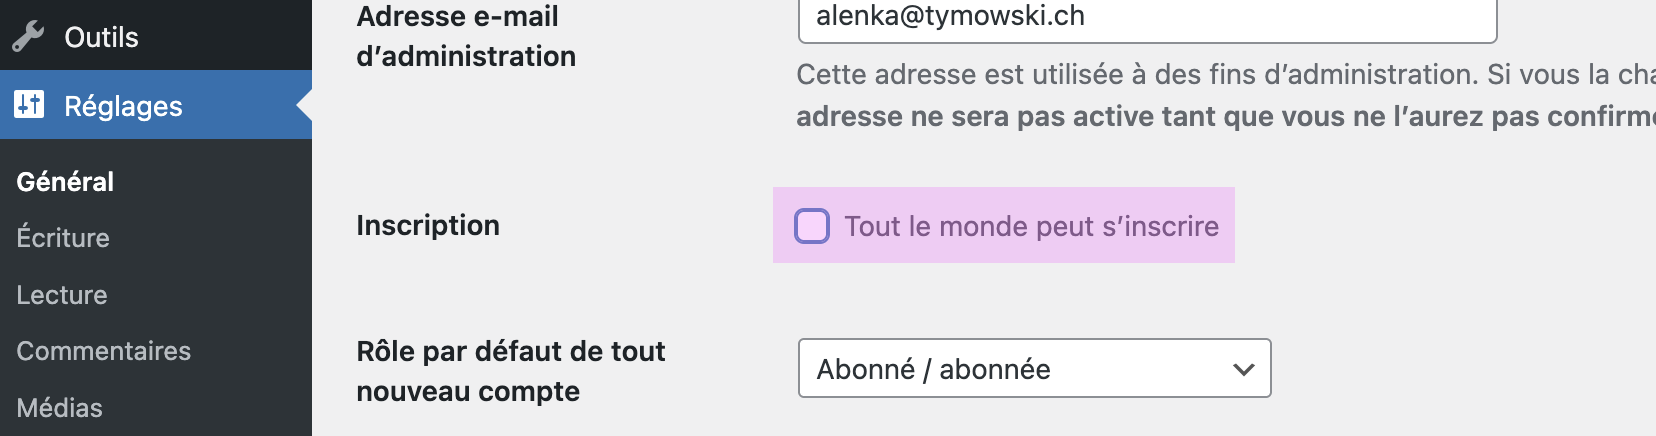Click the chevron arrow of the role selector

click(x=1244, y=369)
